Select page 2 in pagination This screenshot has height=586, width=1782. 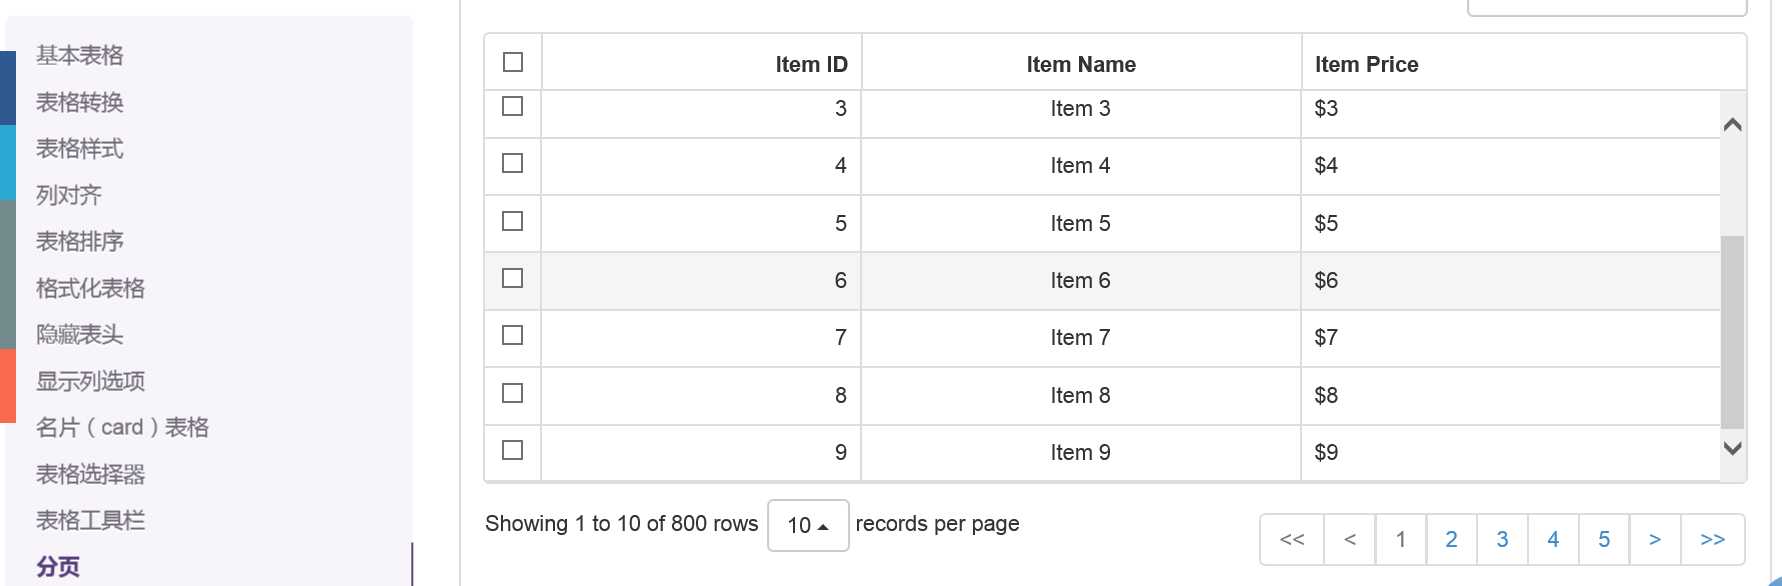coord(1451,540)
